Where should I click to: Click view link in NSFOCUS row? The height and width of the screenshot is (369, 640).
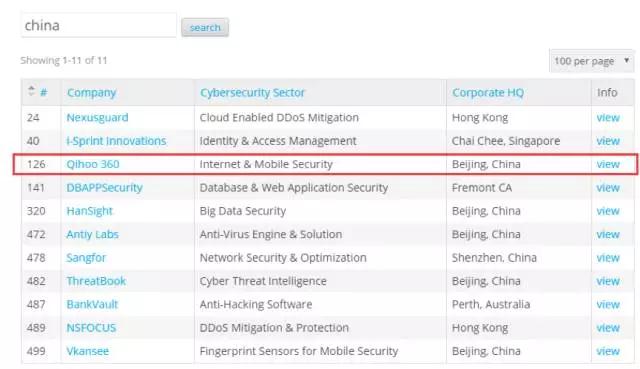tap(608, 327)
